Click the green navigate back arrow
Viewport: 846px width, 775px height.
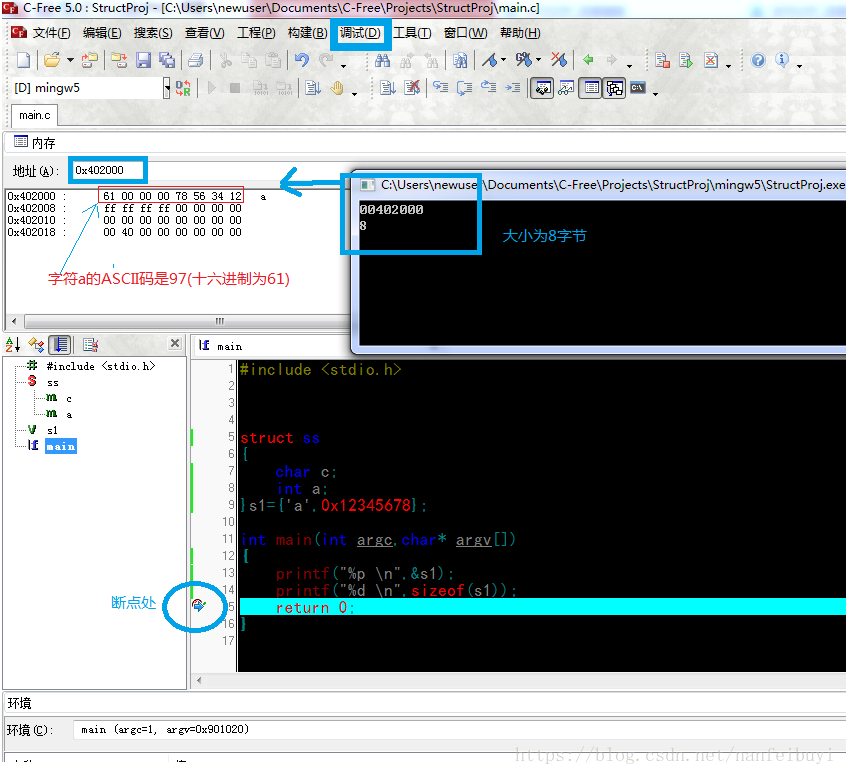[588, 60]
